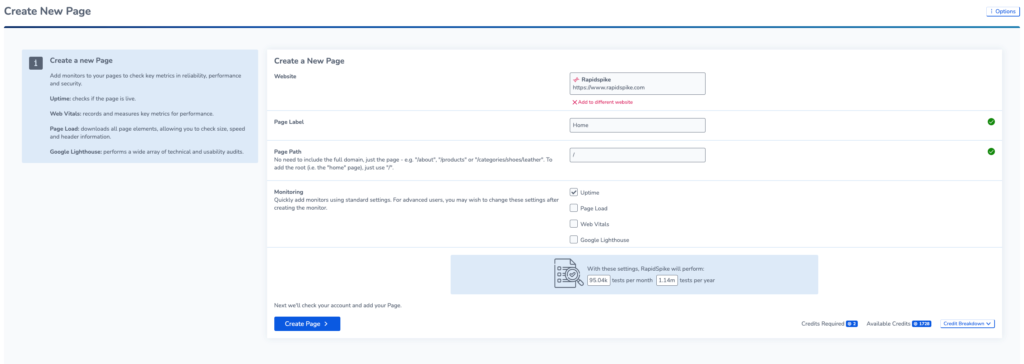Click the green check icon beside Page Label
This screenshot has width=1024, height=364.
coord(991,122)
